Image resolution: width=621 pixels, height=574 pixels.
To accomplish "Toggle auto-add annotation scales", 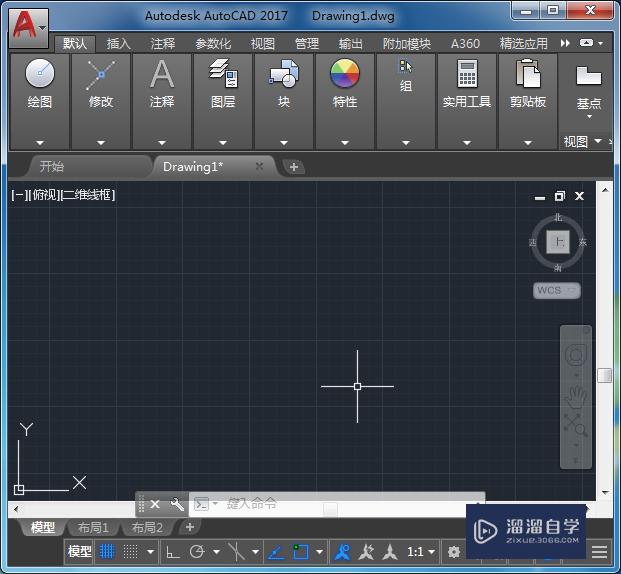I will (x=366, y=551).
